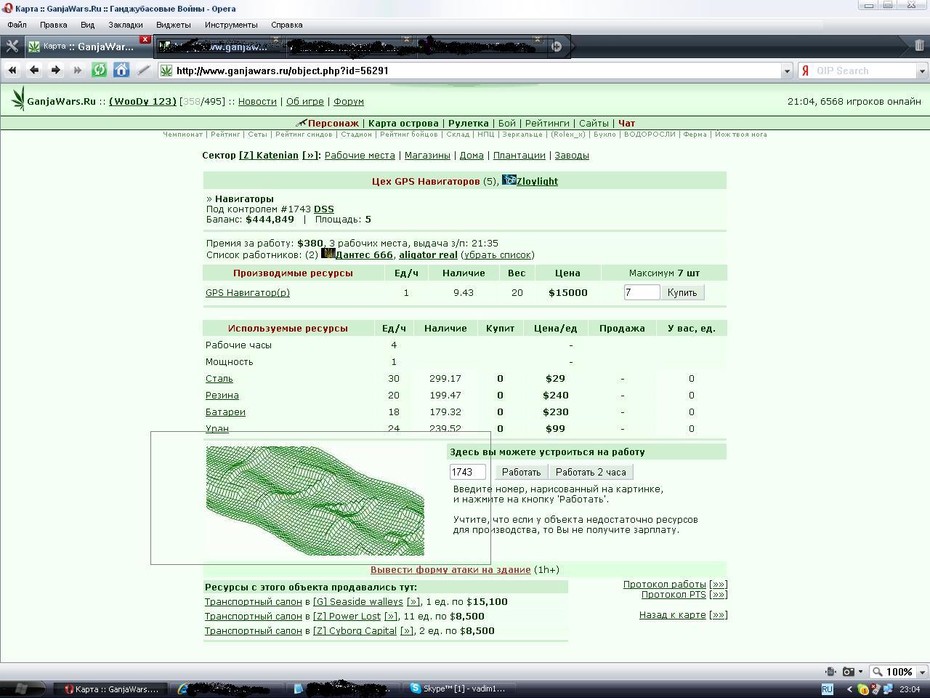The width and height of the screenshot is (930, 698).
Task: Click the Купить button
Action: [682, 292]
